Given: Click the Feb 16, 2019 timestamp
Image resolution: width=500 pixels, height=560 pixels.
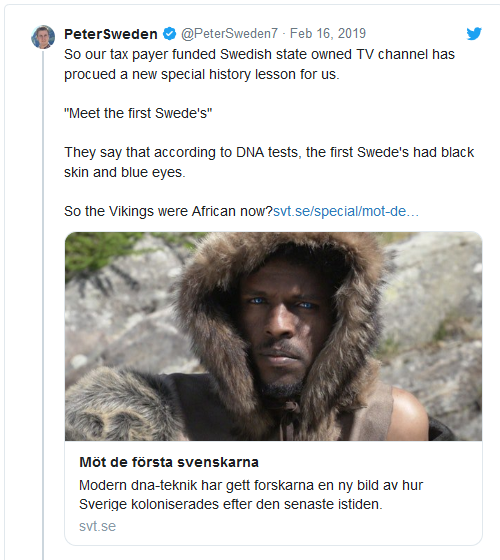Looking at the screenshot, I should tap(328, 34).
